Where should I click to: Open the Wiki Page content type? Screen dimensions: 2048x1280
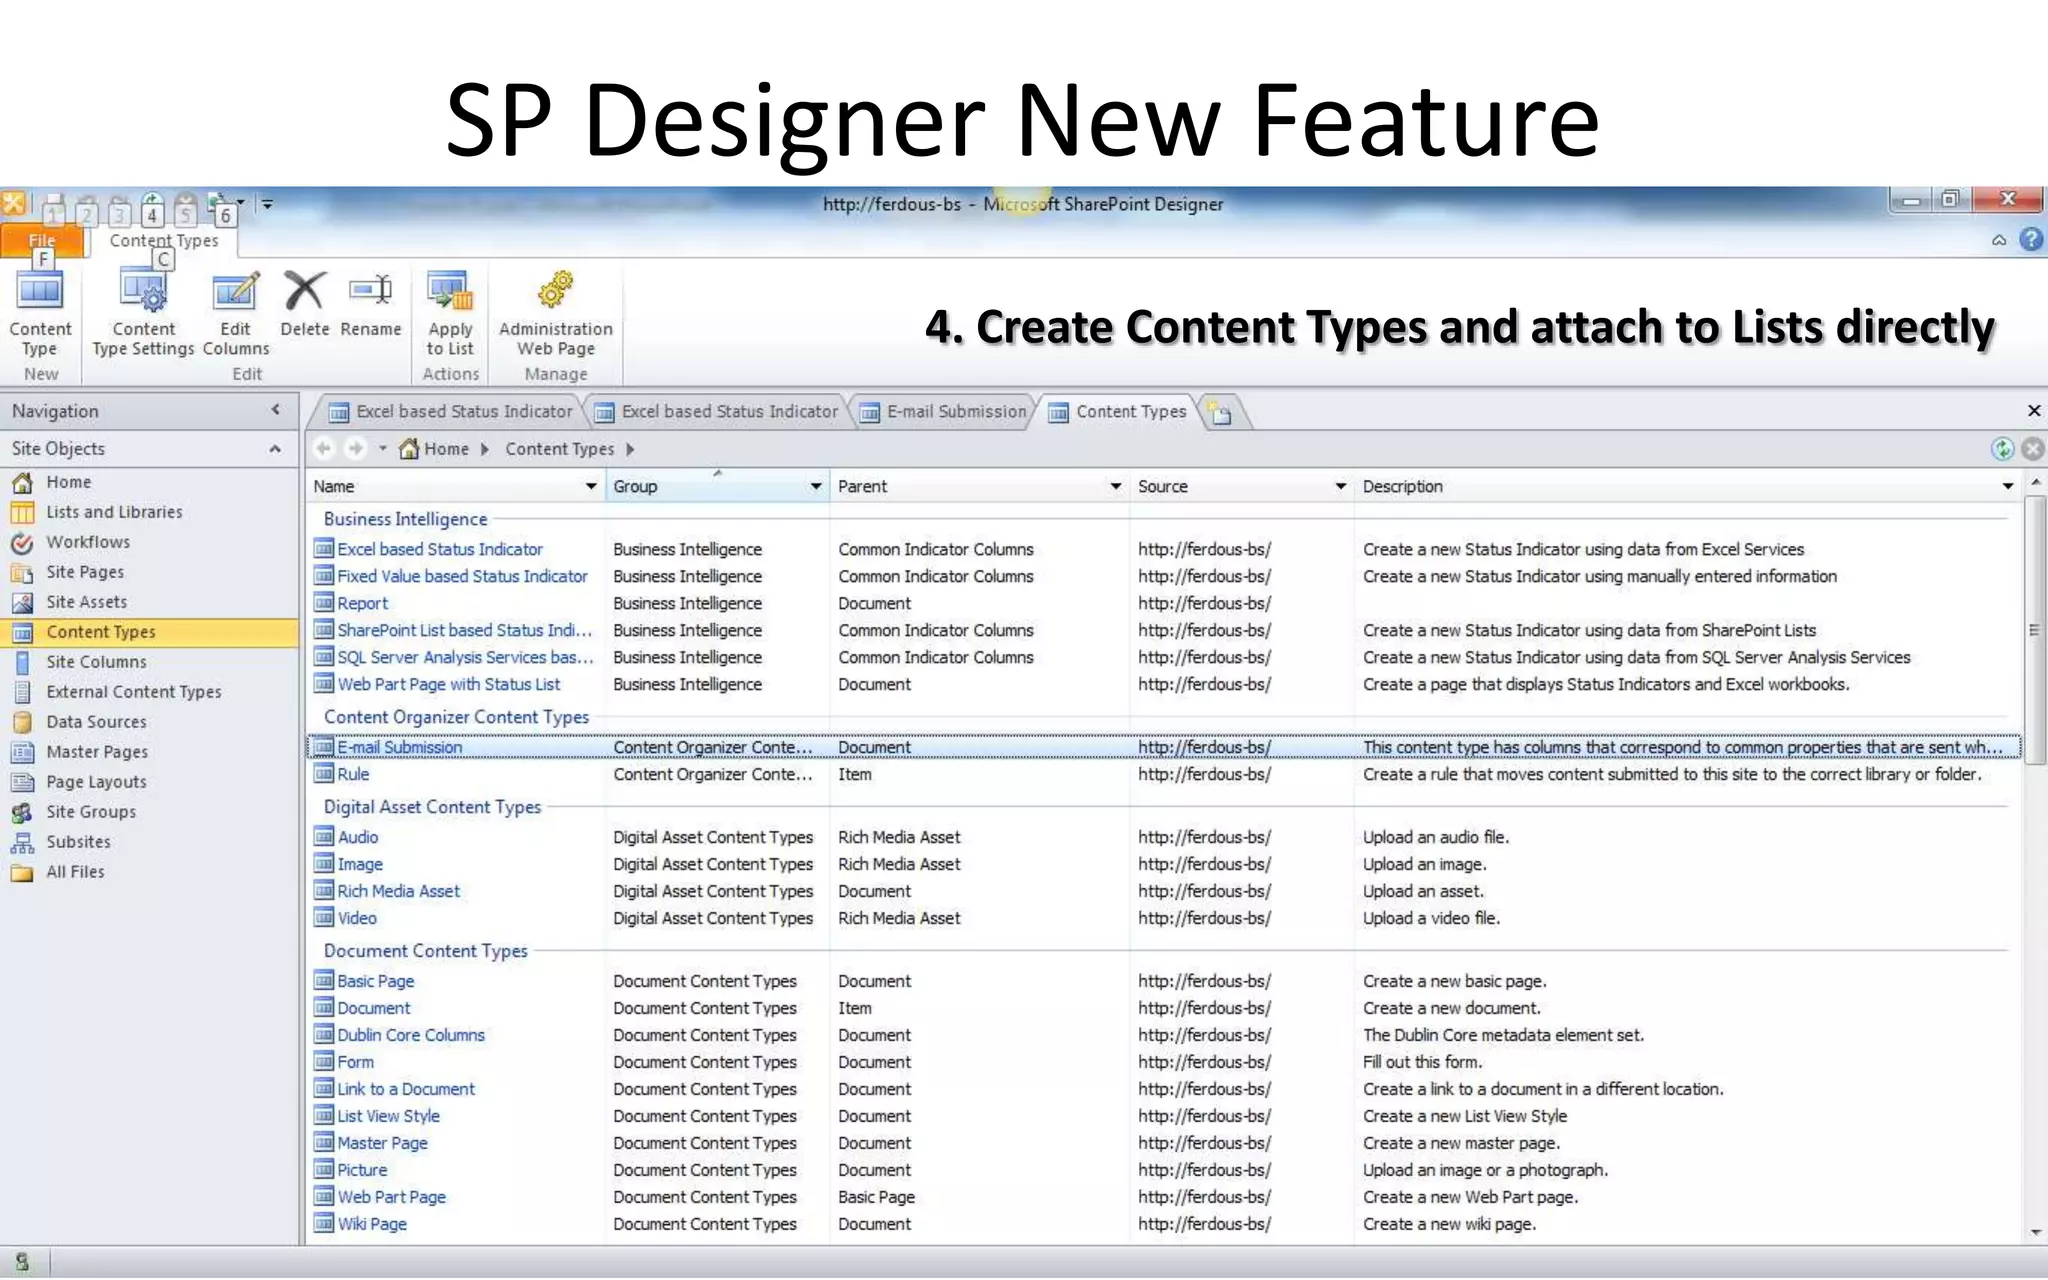(372, 1224)
